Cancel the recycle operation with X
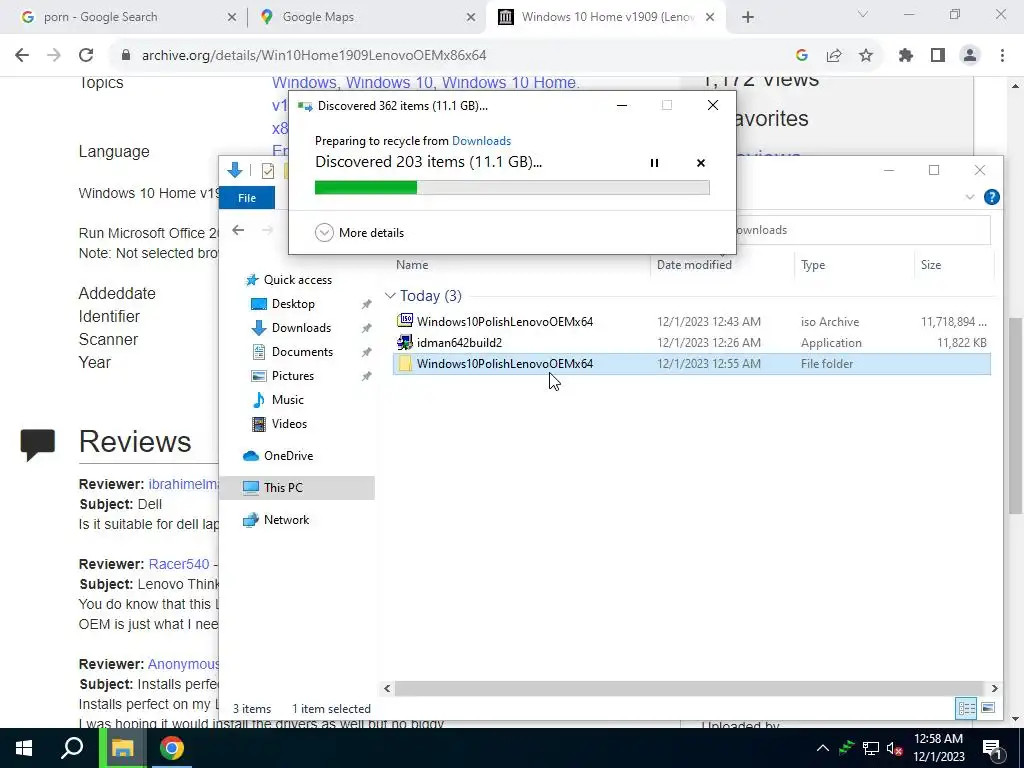The image size is (1024, 768). (x=701, y=163)
